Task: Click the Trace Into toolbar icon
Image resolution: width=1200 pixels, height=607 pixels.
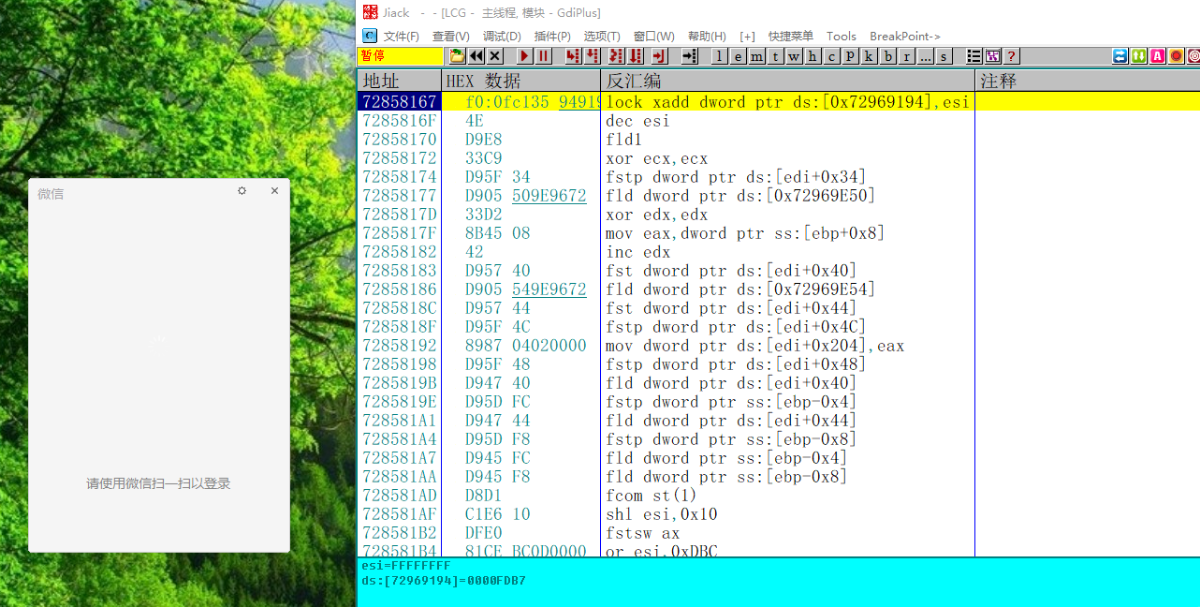Action: pos(616,56)
